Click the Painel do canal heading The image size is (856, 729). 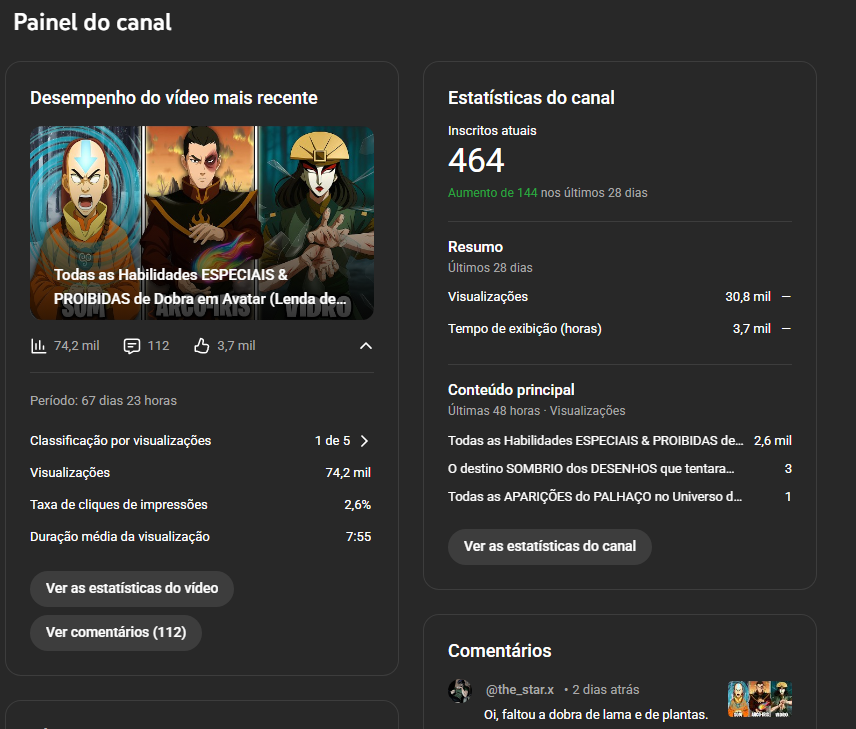(x=92, y=22)
